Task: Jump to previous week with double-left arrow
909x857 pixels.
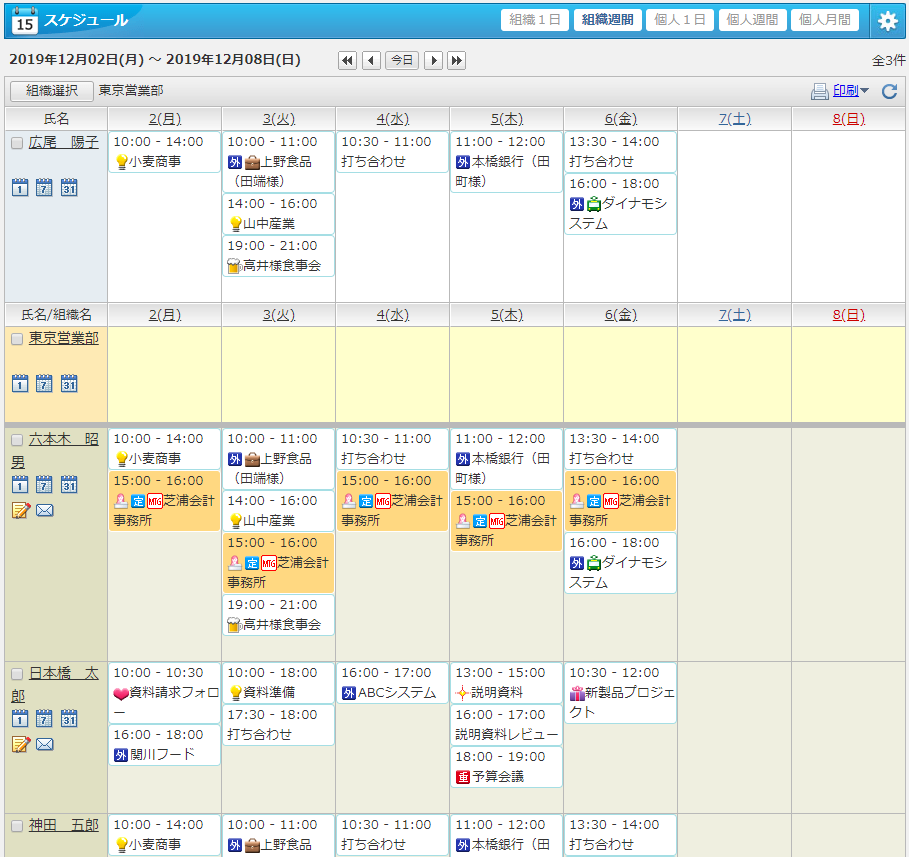Action: click(x=348, y=61)
